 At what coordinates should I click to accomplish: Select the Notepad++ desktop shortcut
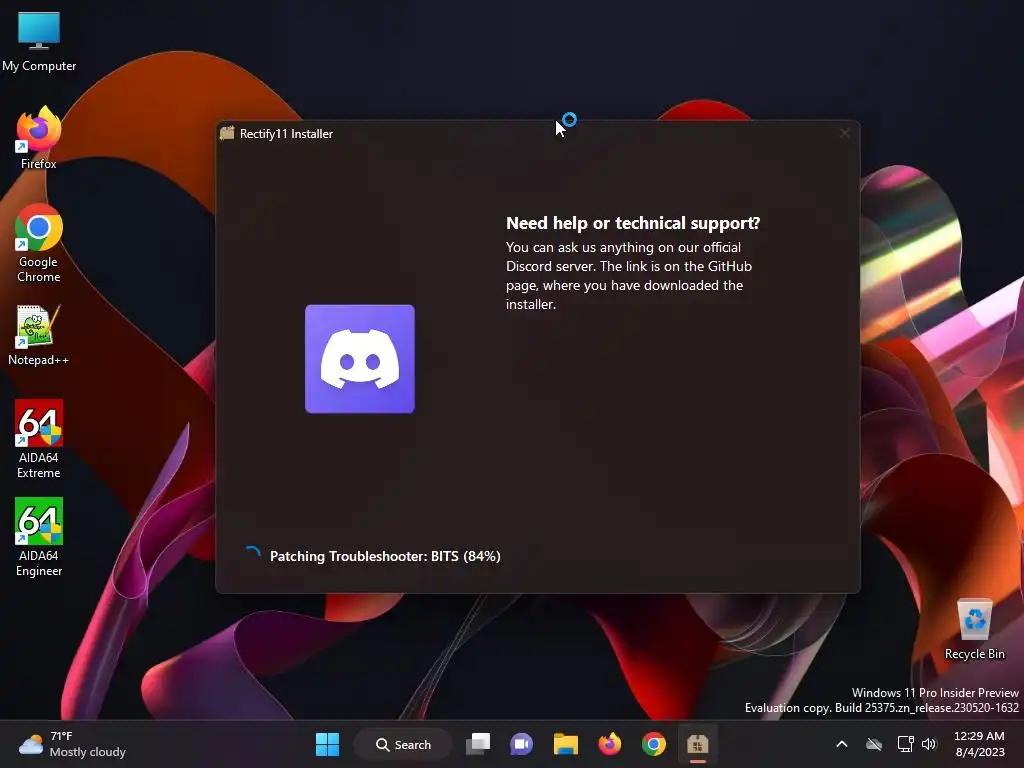point(39,335)
